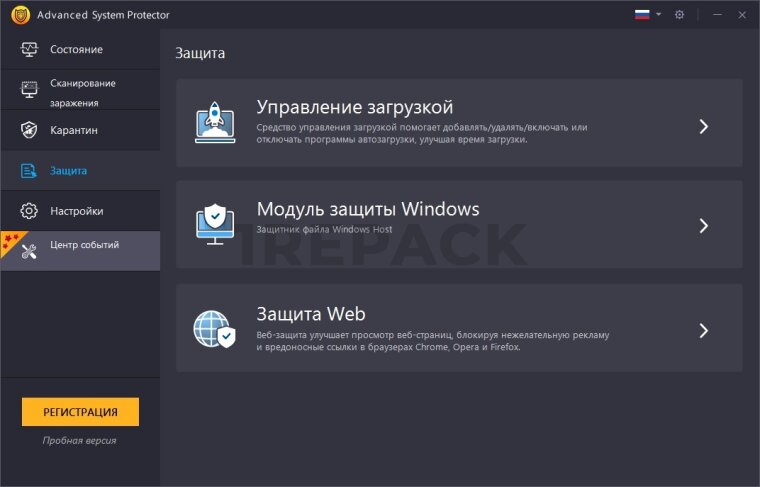
Task: Click the monitor shield icon for Windows module
Action: pyautogui.click(x=215, y=223)
